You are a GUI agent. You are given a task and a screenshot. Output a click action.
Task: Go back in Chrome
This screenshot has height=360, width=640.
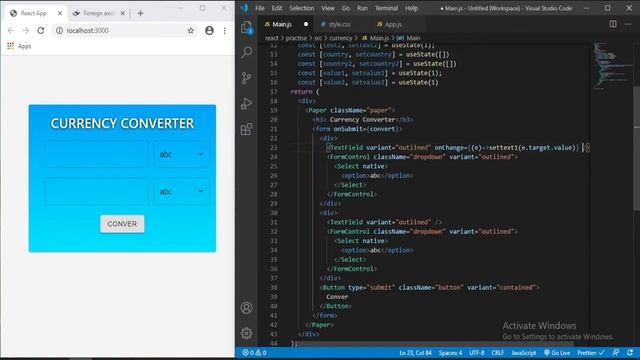click(x=11, y=31)
